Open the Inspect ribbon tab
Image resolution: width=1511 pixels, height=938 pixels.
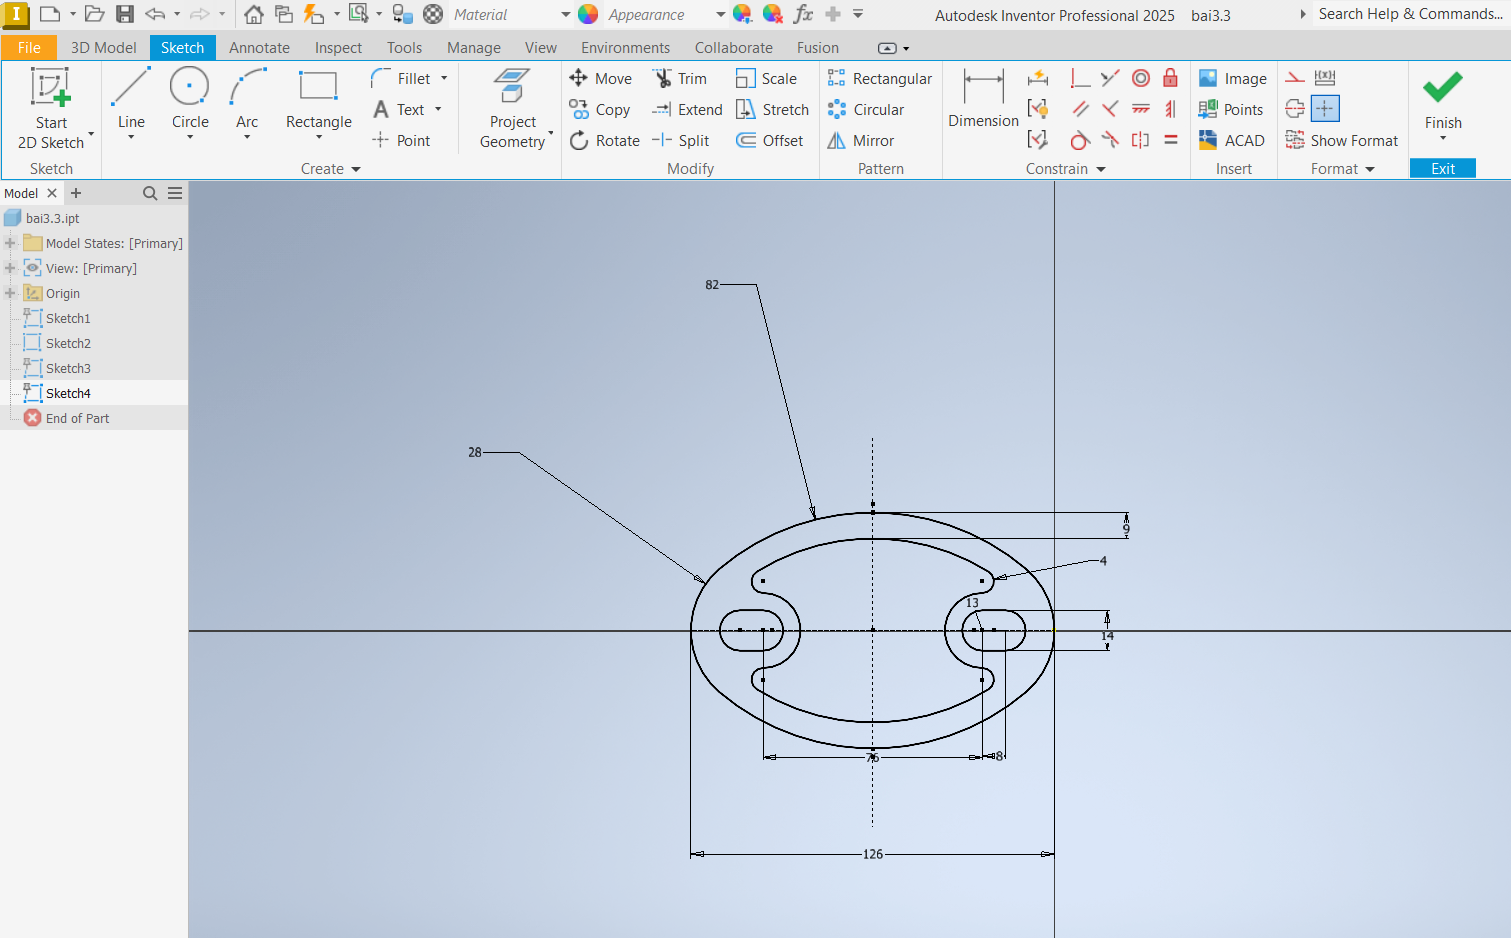[x=338, y=48]
